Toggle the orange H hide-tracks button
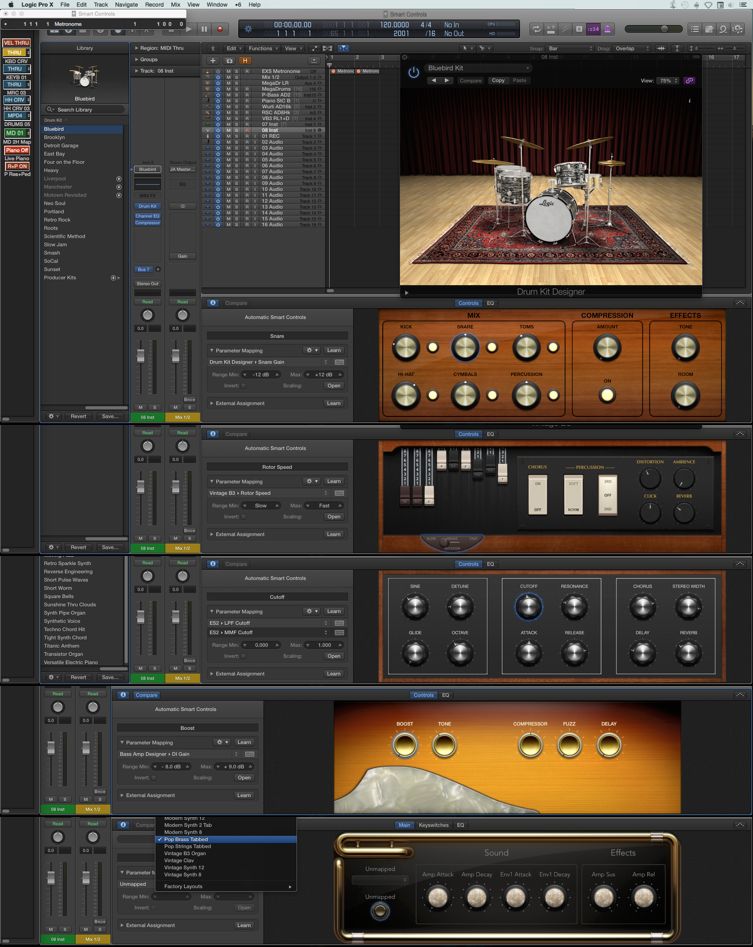The image size is (753, 947). [x=245, y=60]
